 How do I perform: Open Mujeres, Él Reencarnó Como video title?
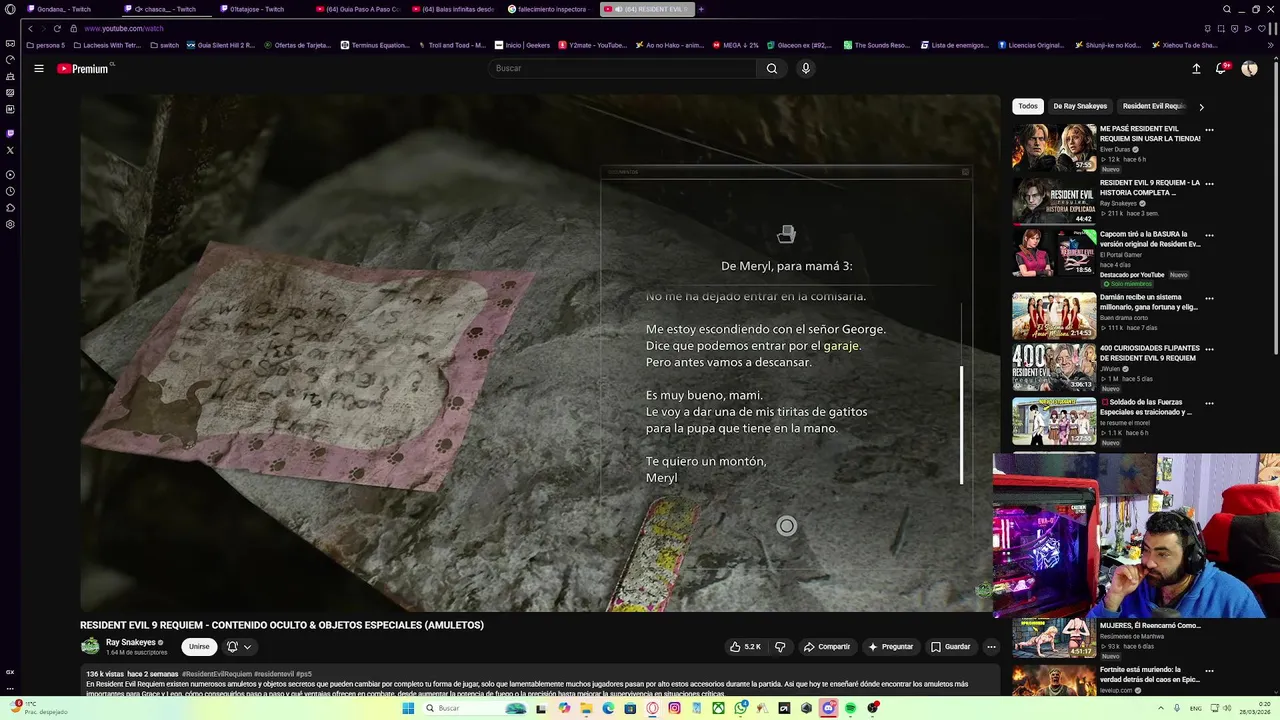[1150, 626]
